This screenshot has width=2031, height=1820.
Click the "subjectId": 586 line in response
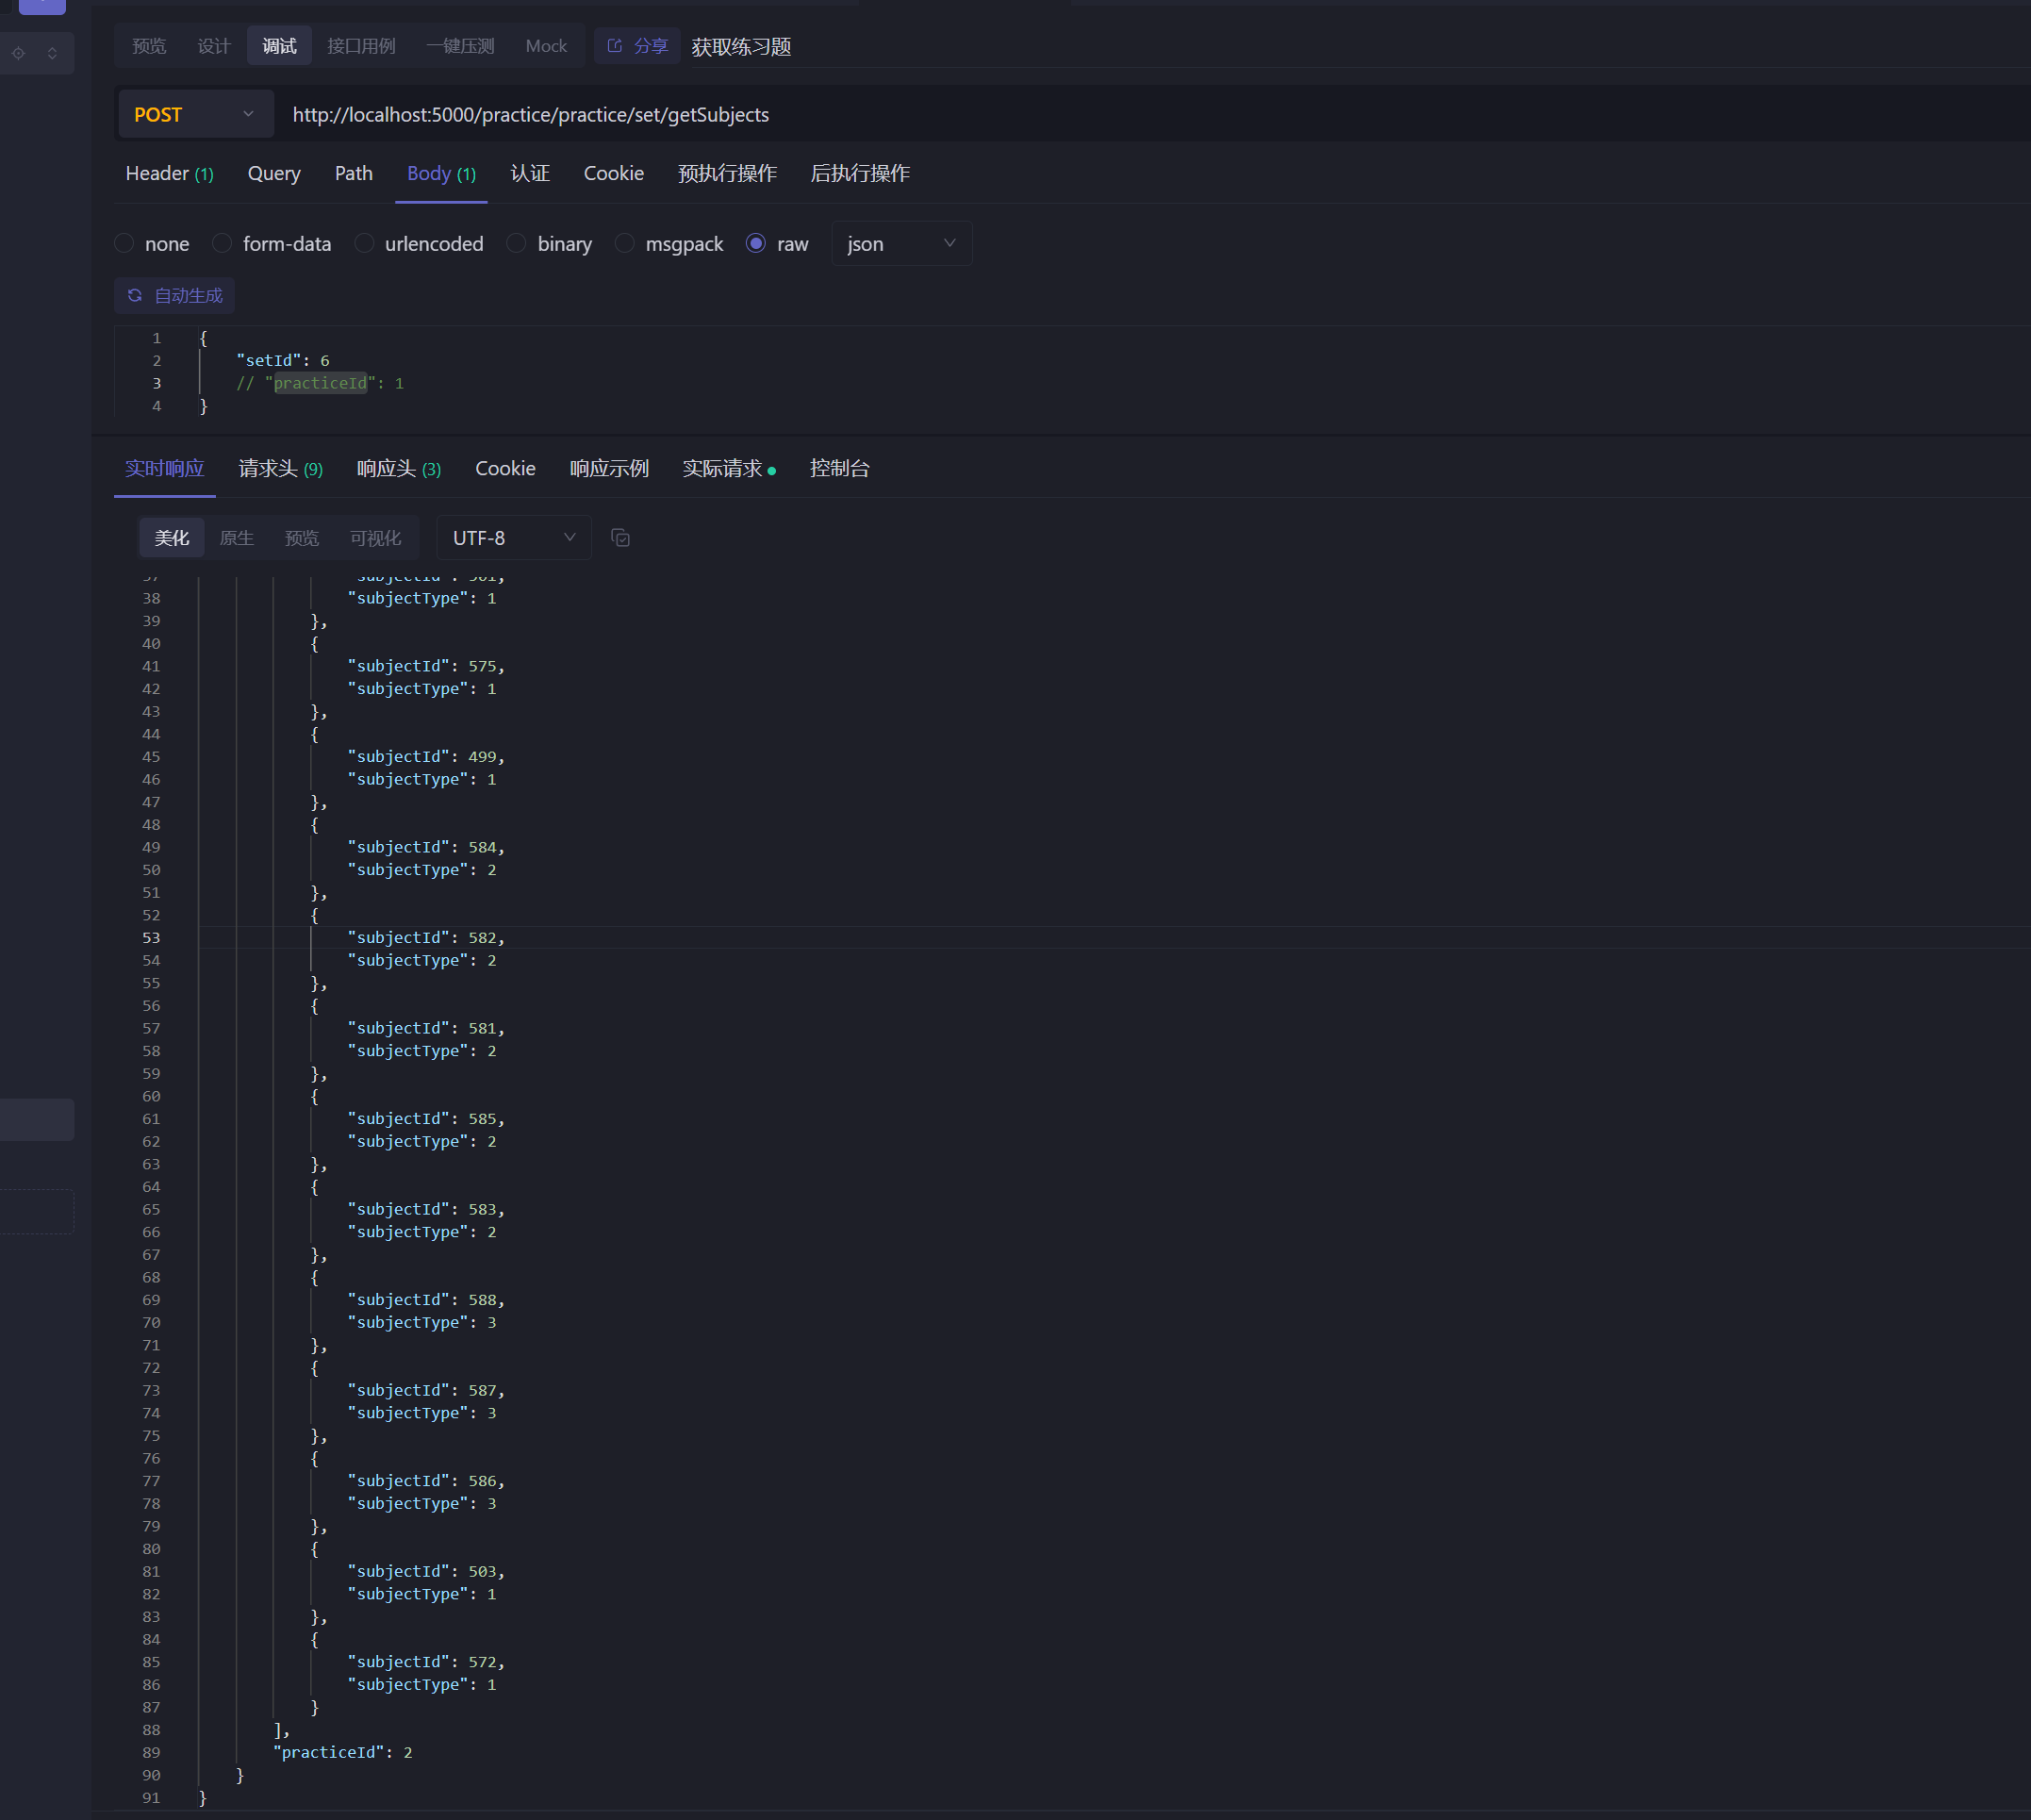pyautogui.click(x=426, y=1481)
